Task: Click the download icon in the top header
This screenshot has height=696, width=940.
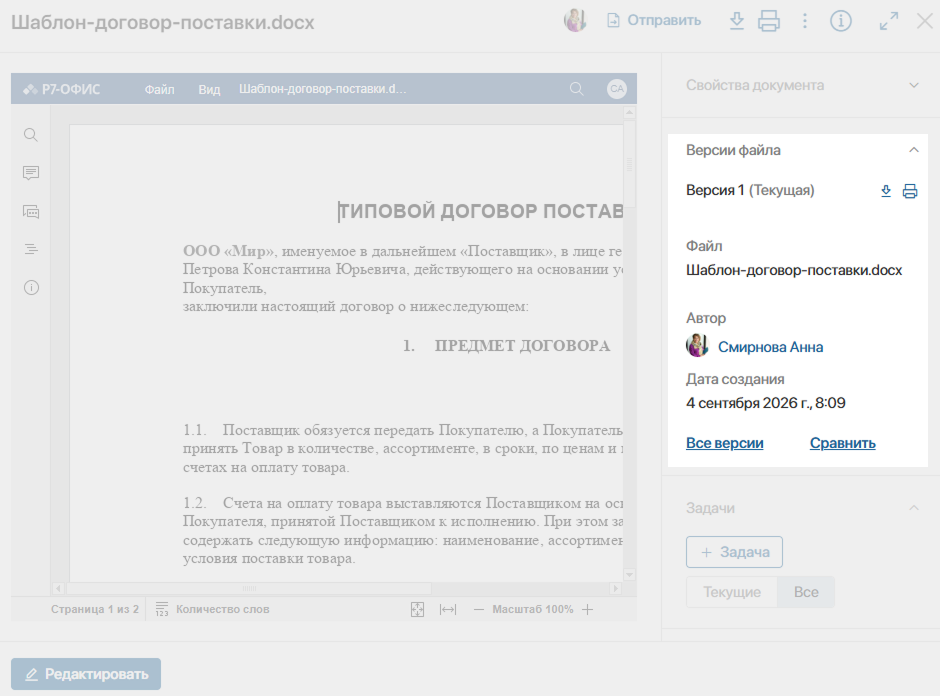Action: 737,21
